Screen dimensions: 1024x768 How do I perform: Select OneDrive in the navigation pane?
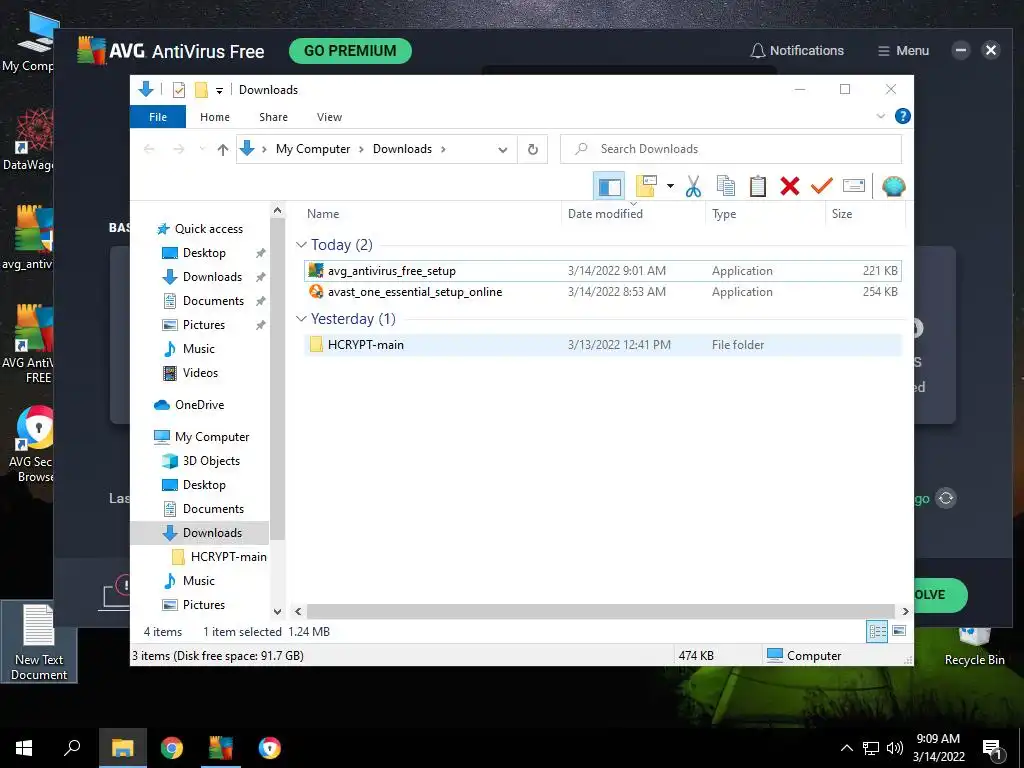click(199, 405)
